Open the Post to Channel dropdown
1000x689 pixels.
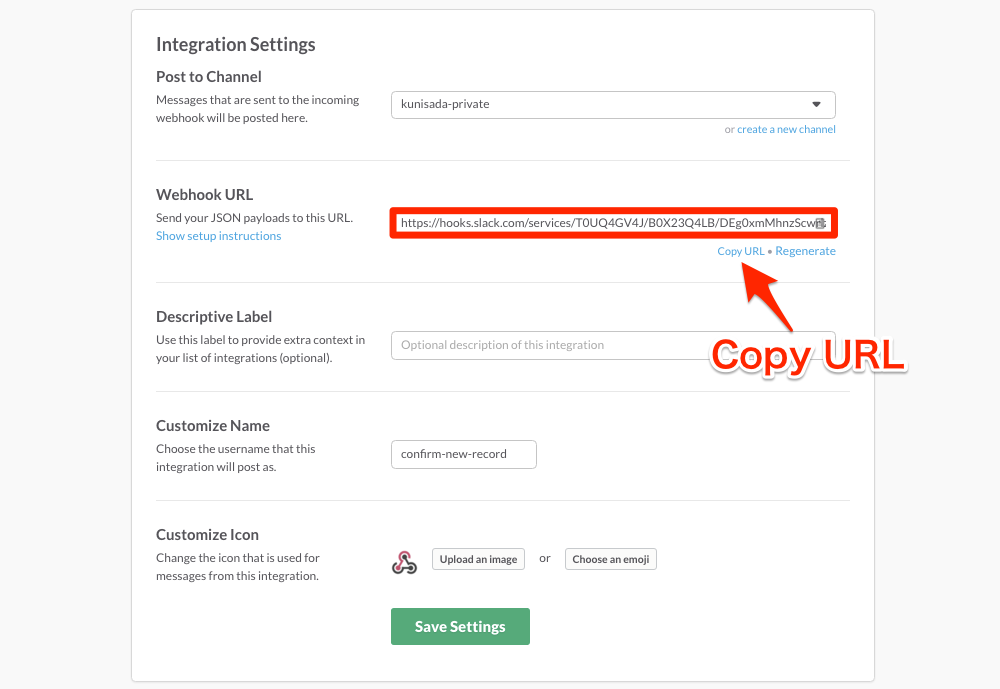(613, 105)
